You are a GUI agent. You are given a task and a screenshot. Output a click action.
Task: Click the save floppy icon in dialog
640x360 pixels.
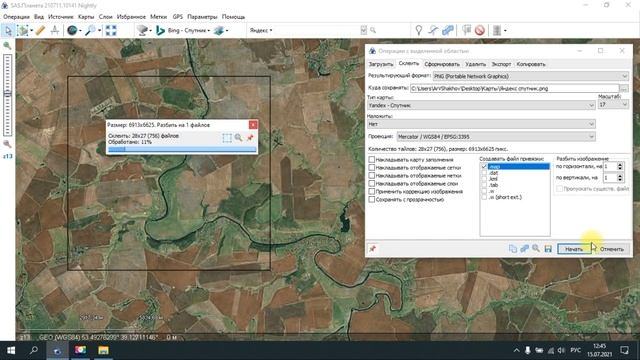coord(548,249)
